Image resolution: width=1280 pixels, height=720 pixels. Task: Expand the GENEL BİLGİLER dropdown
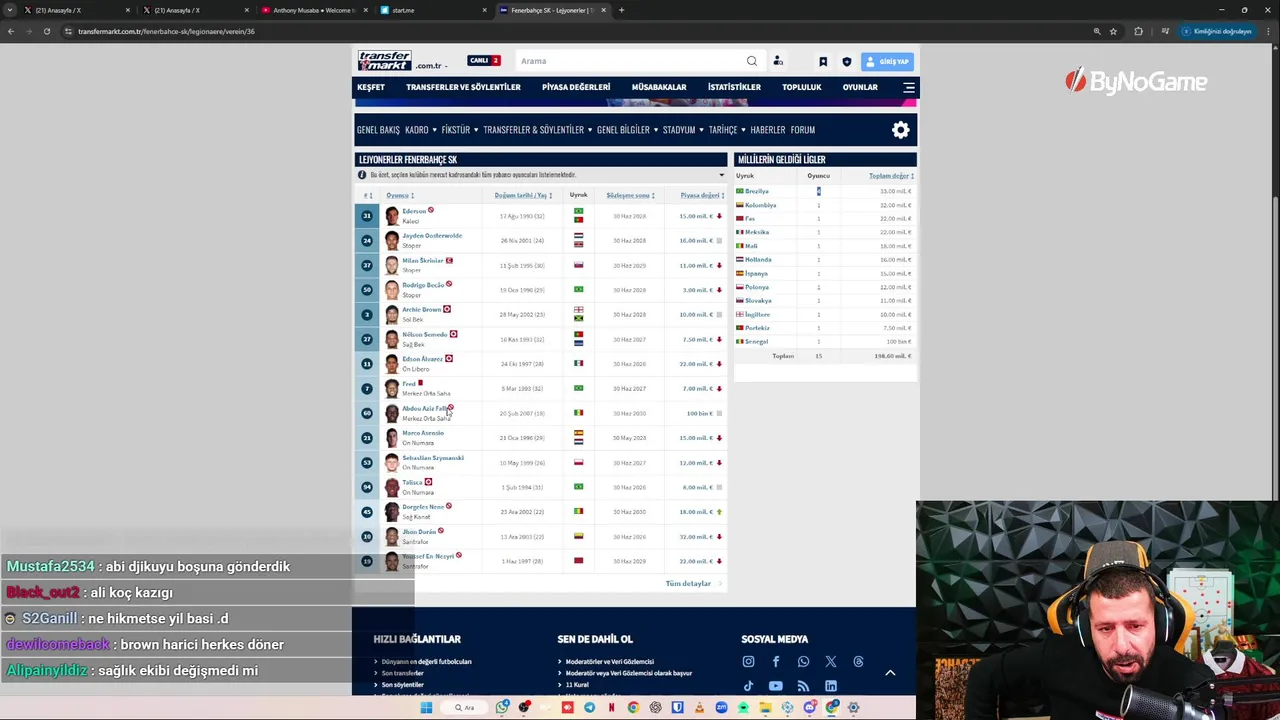[627, 129]
